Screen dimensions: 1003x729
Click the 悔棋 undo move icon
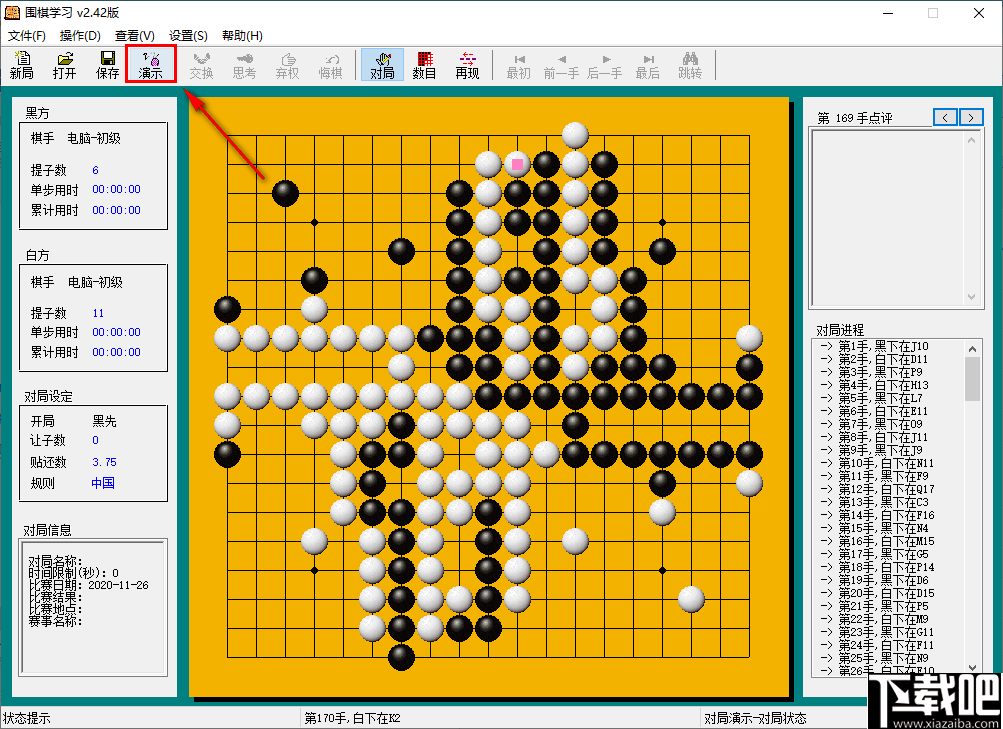330,67
